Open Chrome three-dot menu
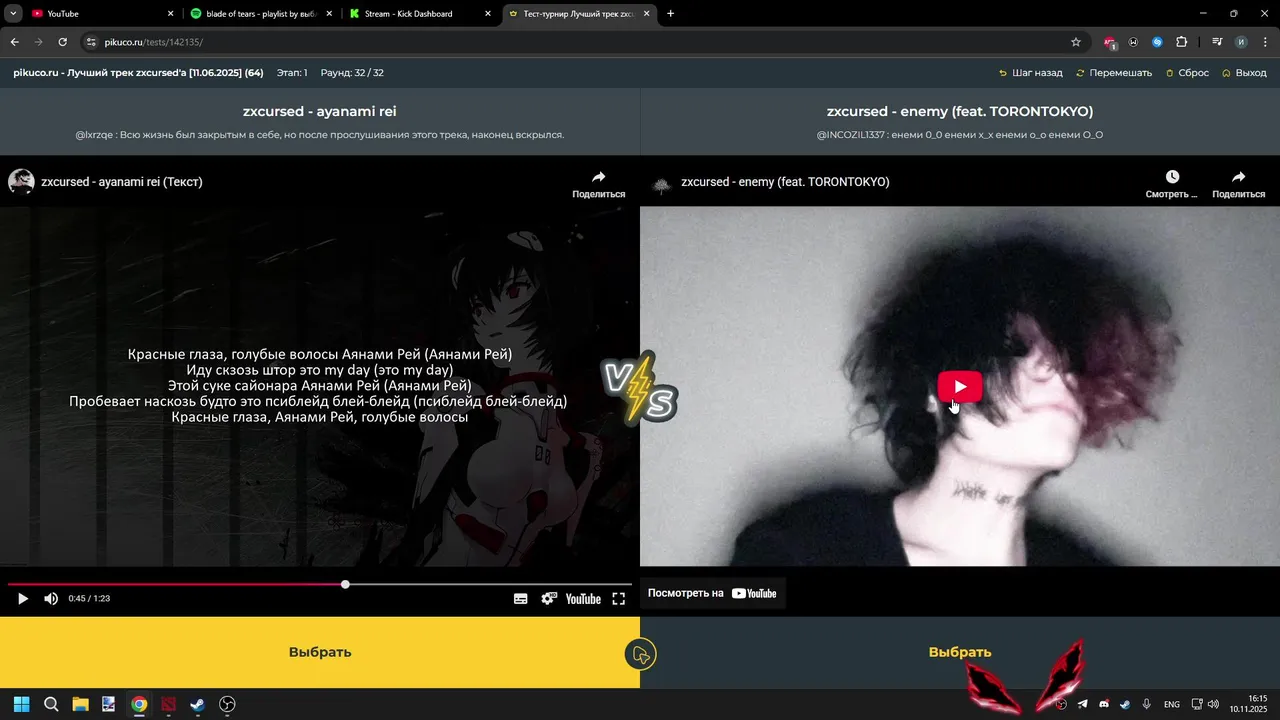1280x720 pixels. [1265, 42]
